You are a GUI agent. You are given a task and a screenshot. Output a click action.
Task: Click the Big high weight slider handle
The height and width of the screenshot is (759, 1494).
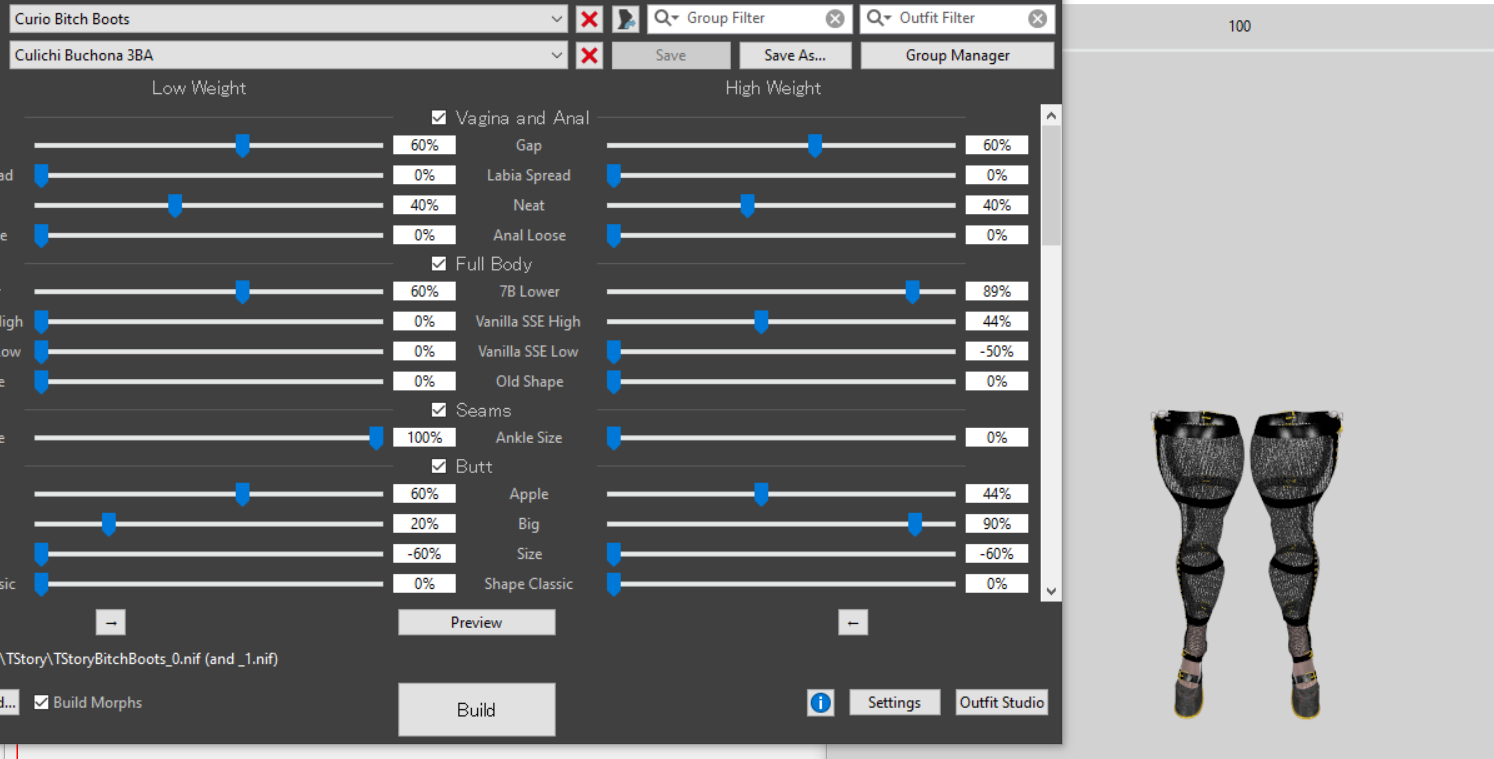(915, 524)
